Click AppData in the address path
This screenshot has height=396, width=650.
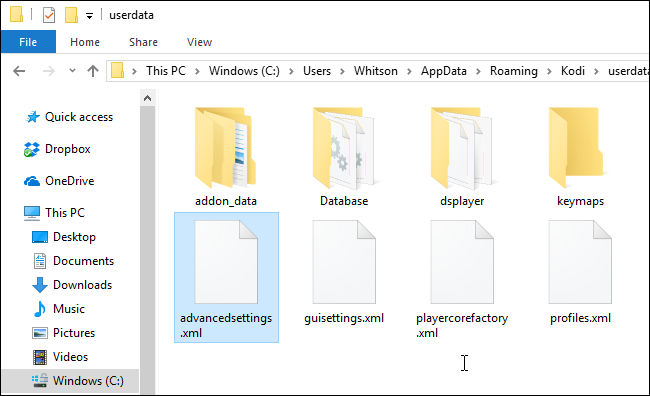444,71
